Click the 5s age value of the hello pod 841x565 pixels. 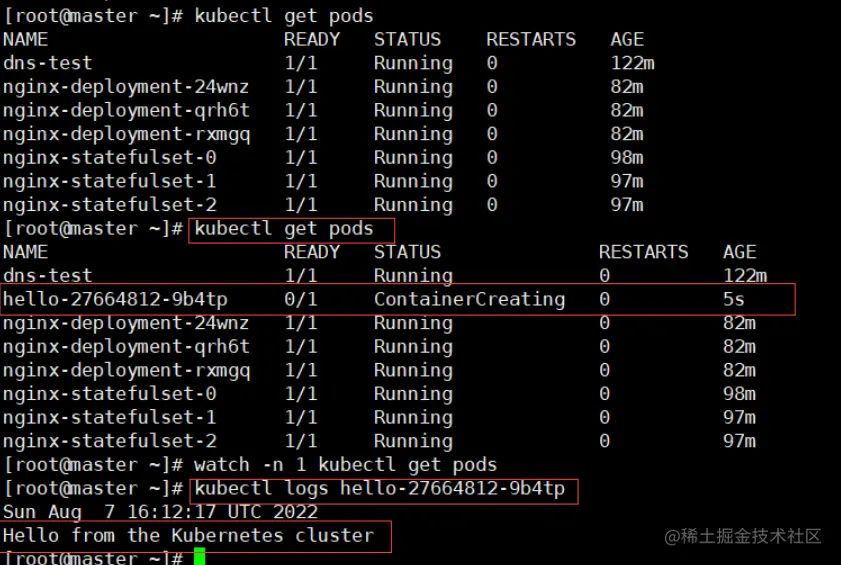[733, 299]
